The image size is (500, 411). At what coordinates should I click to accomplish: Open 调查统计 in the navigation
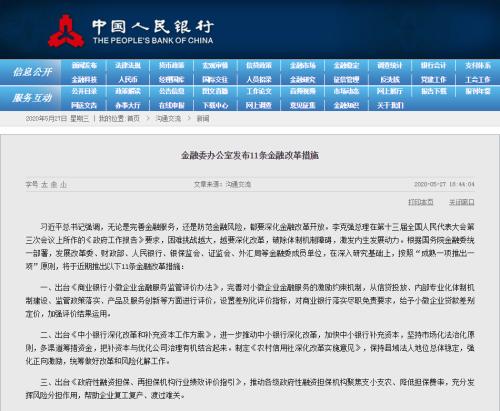[390, 65]
